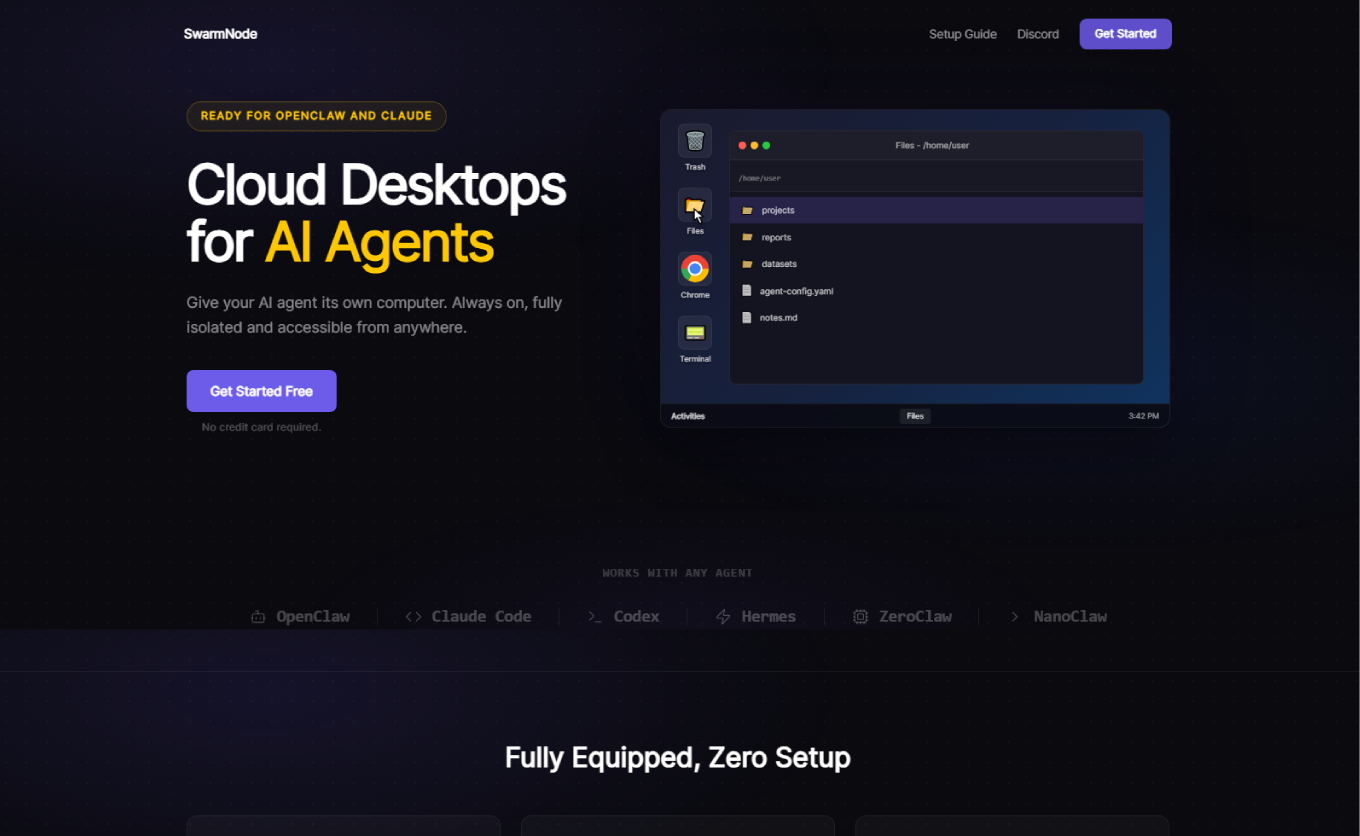Screen dimensions: 1360x836
Task: Open the Setup Guide link
Action: 963,34
